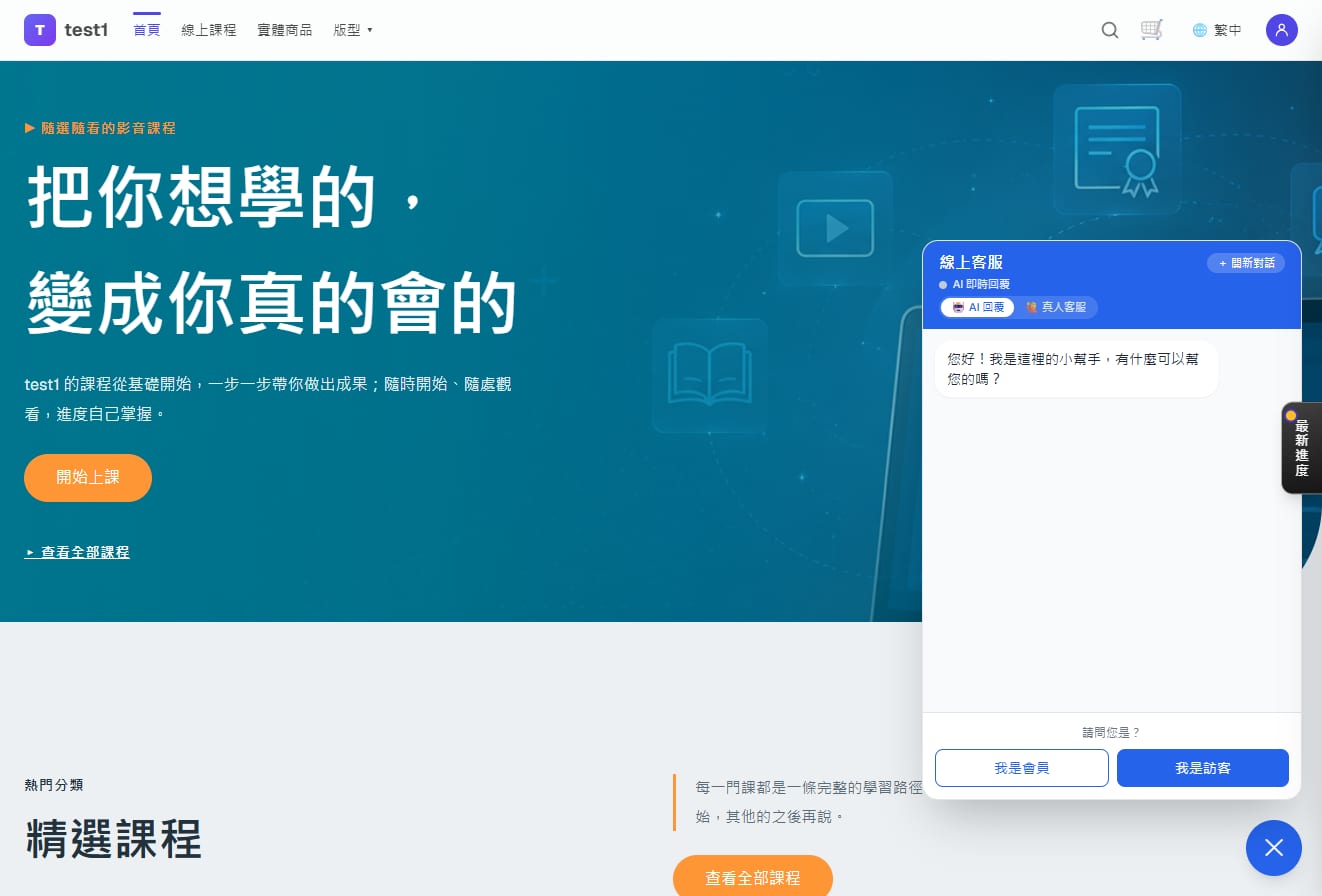Viewport: 1322px width, 896px height.
Task: Expand the 版型 dropdown menu
Action: (x=353, y=30)
